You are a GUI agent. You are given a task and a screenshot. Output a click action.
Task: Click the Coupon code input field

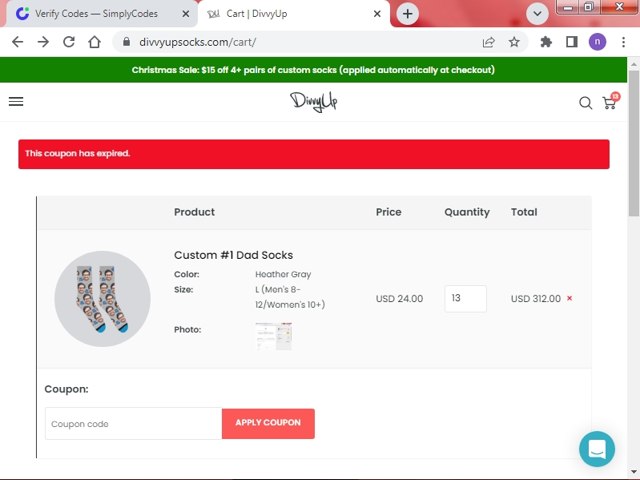(133, 424)
